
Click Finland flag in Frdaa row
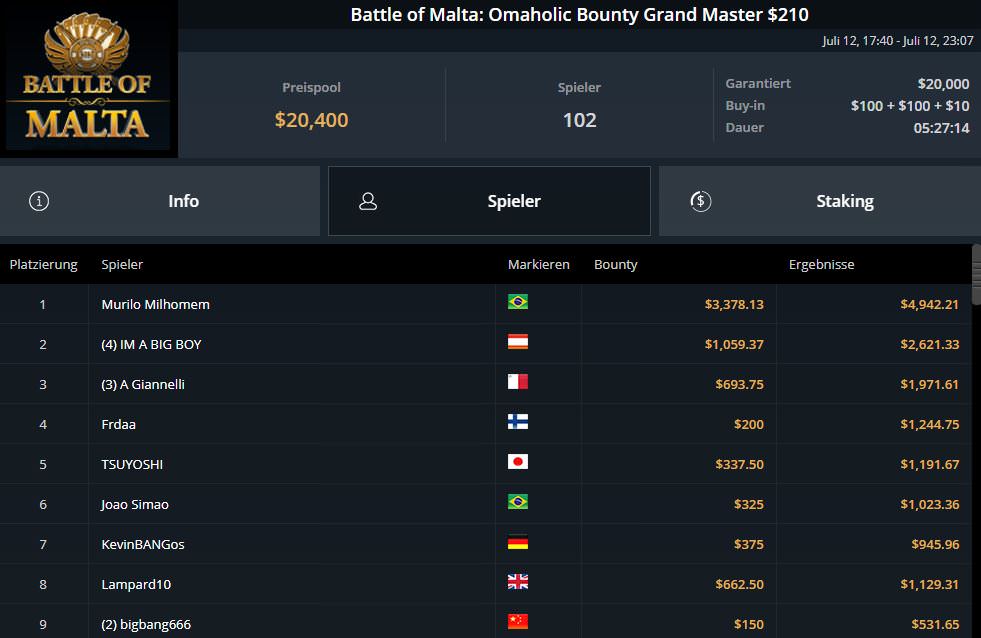coord(517,422)
